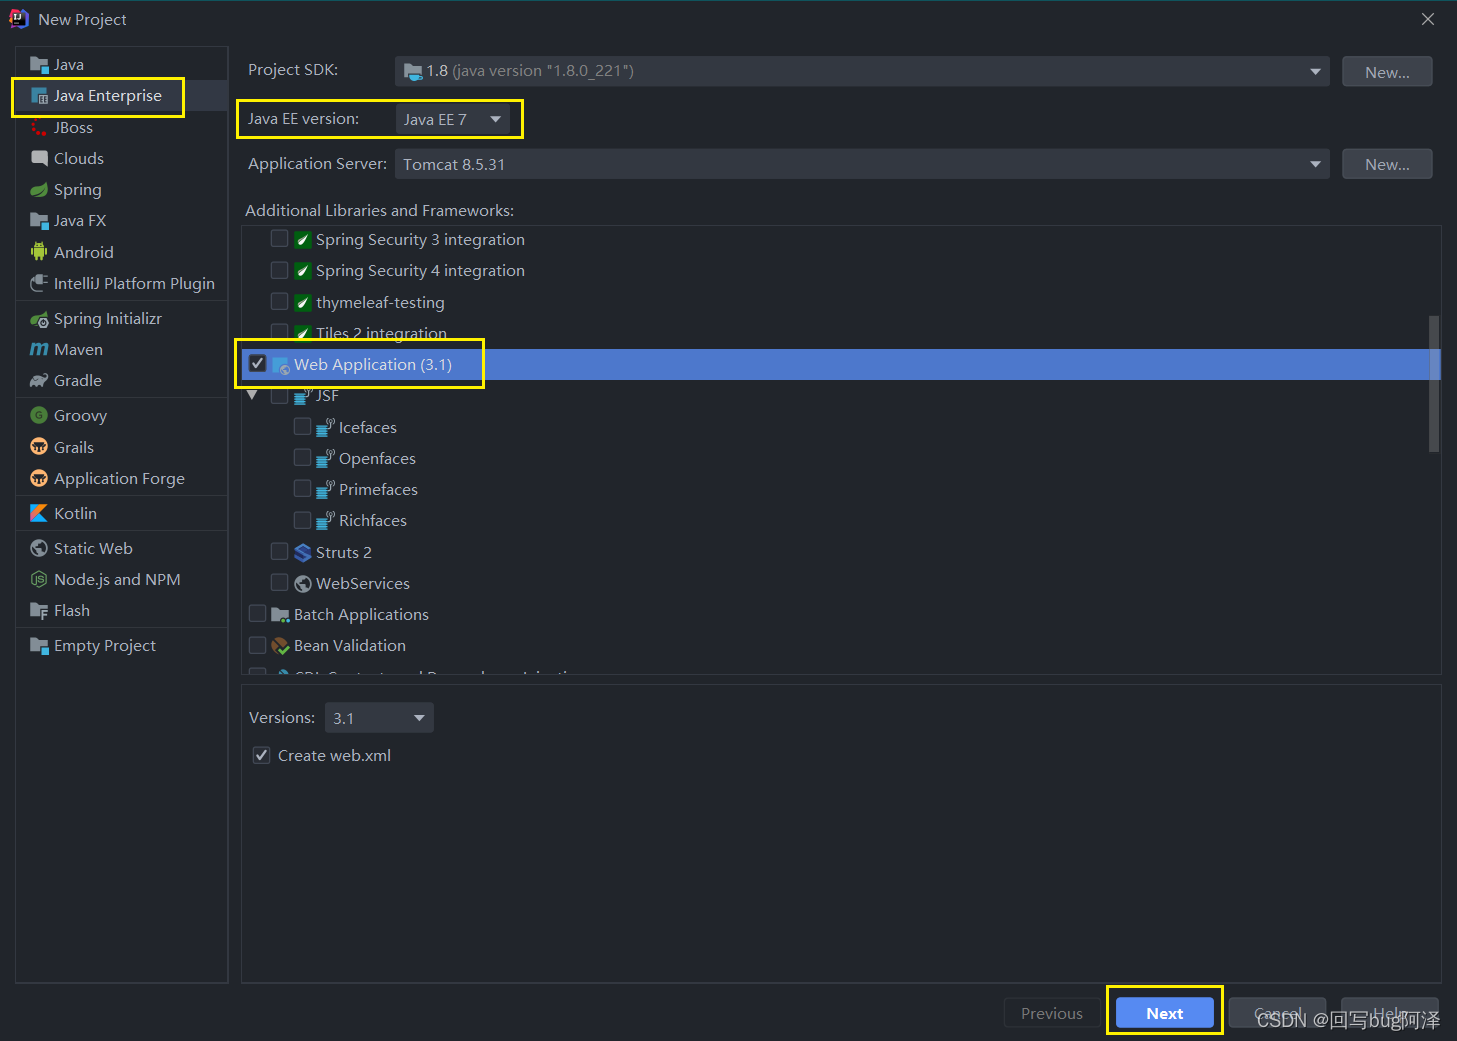Click the Help button
Viewport: 1457px width, 1041px height.
click(x=1390, y=1013)
